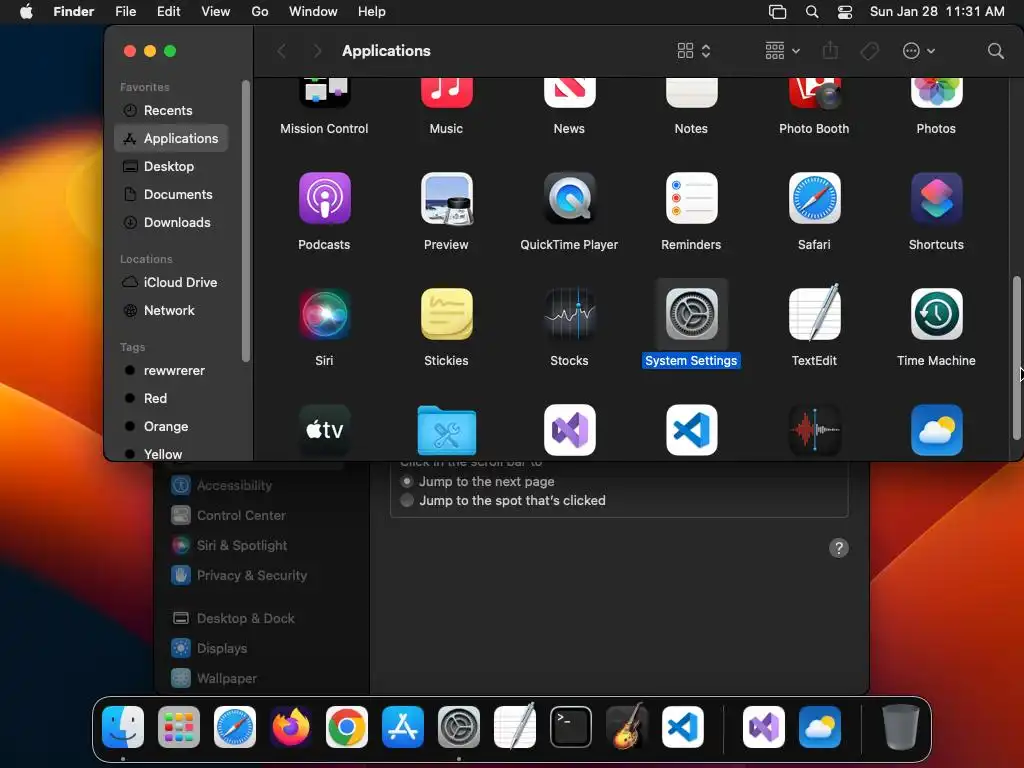Select the Stickies app icon

click(x=447, y=314)
